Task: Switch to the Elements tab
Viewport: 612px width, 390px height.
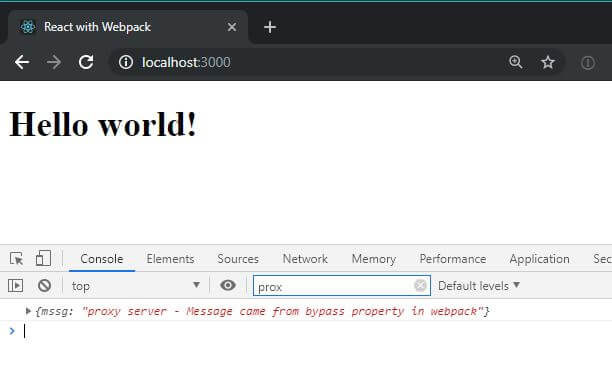Action: click(170, 259)
